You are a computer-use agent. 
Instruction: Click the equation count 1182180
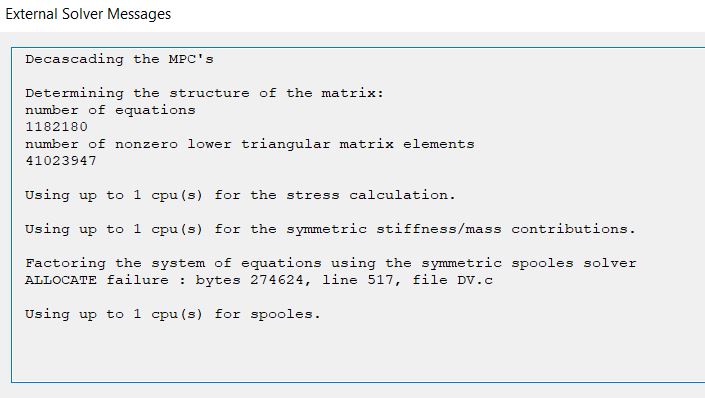56,127
